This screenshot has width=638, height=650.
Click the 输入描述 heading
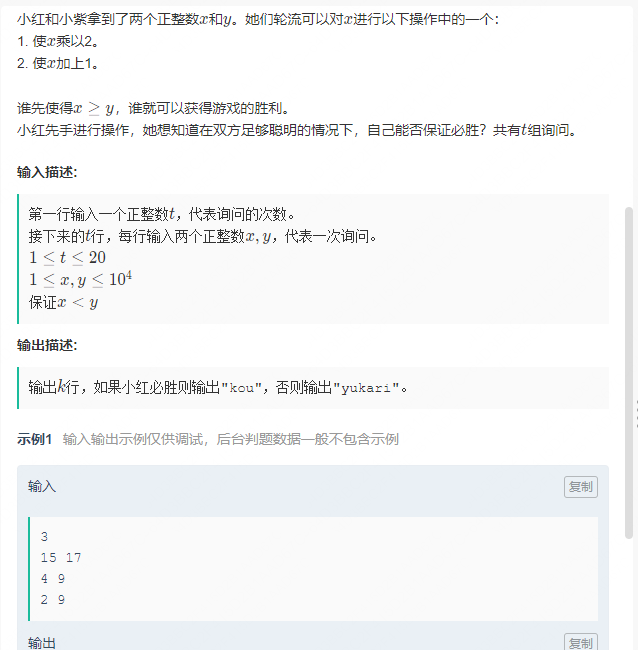[47, 172]
